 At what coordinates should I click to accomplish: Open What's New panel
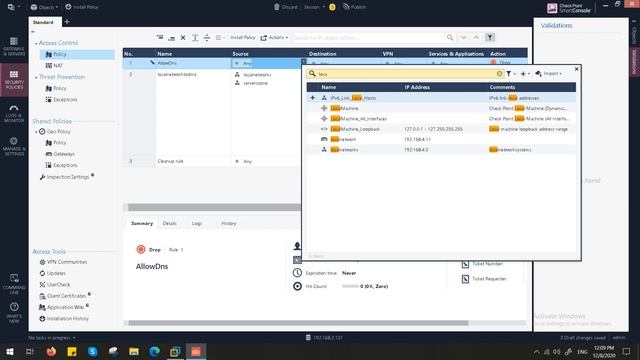click(14, 313)
